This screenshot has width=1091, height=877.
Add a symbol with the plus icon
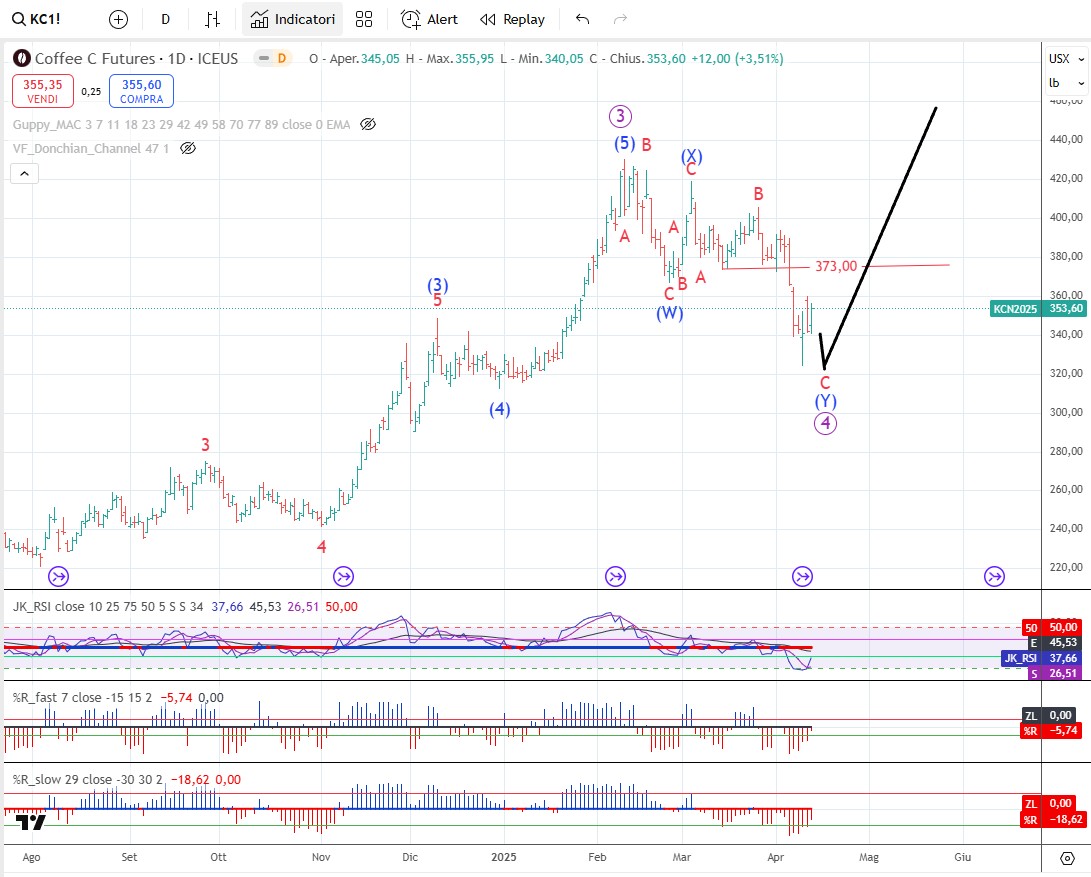(x=119, y=19)
